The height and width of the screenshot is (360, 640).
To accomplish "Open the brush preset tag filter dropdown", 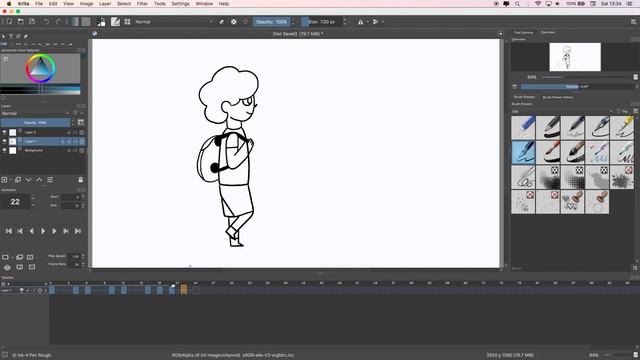I will click(562, 111).
